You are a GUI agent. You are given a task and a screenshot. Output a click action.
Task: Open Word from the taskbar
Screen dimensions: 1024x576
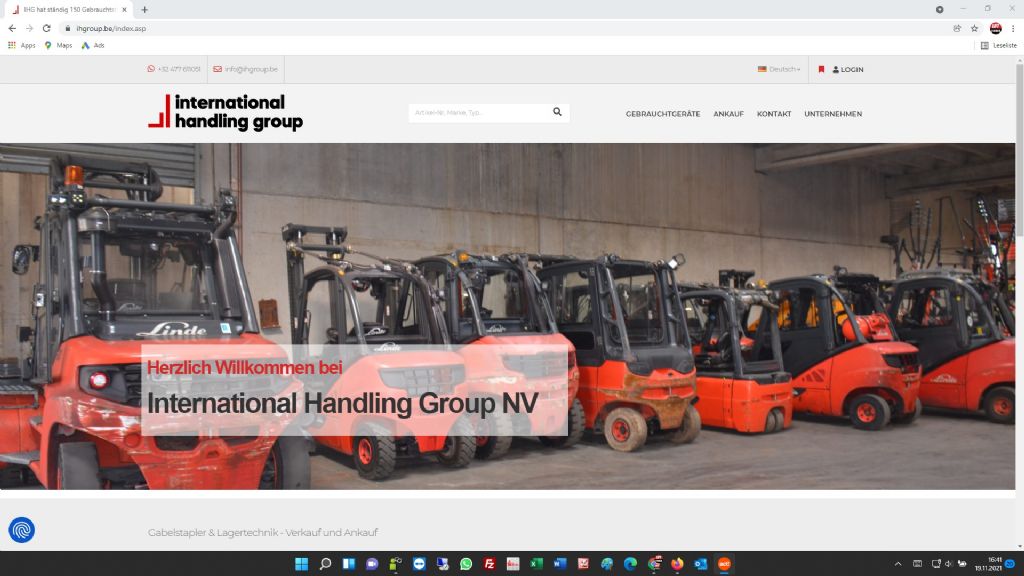[x=560, y=564]
